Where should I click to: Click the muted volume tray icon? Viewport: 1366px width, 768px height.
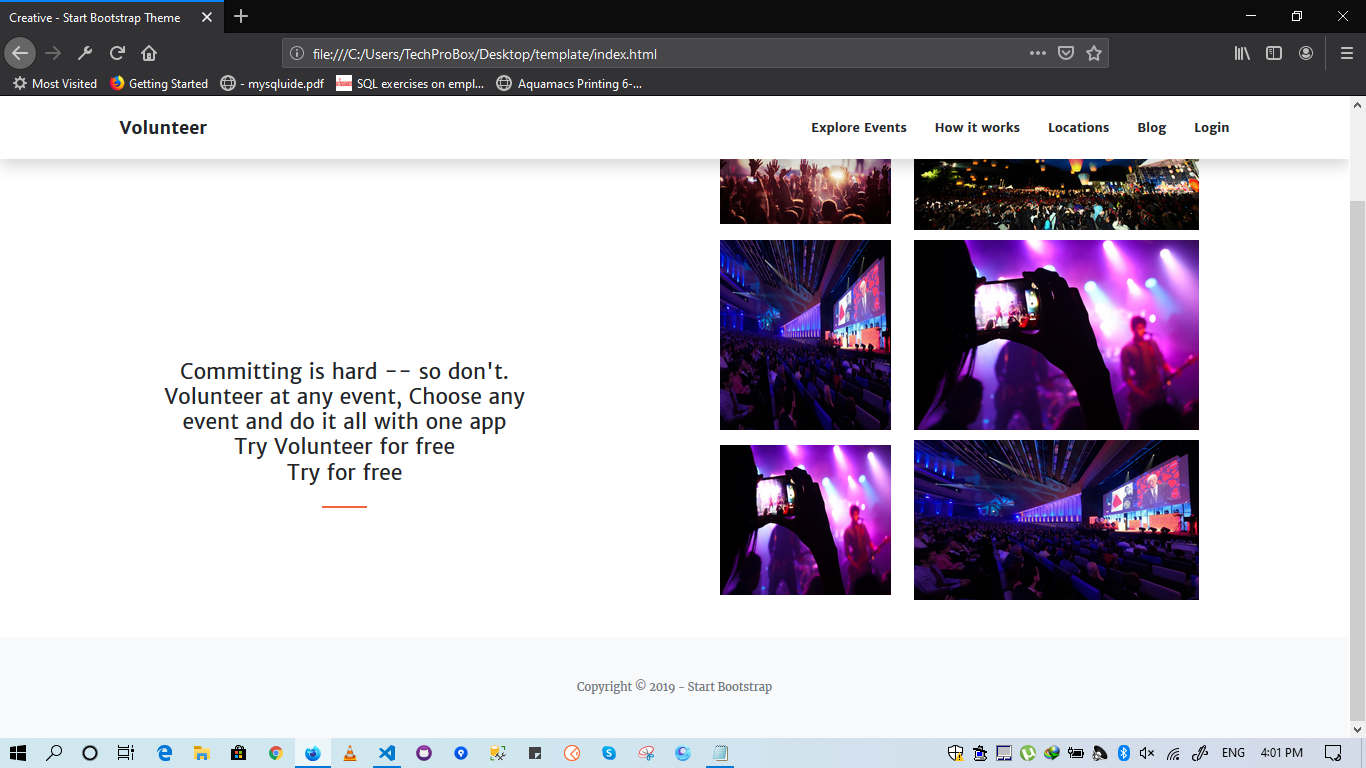tap(1147, 753)
